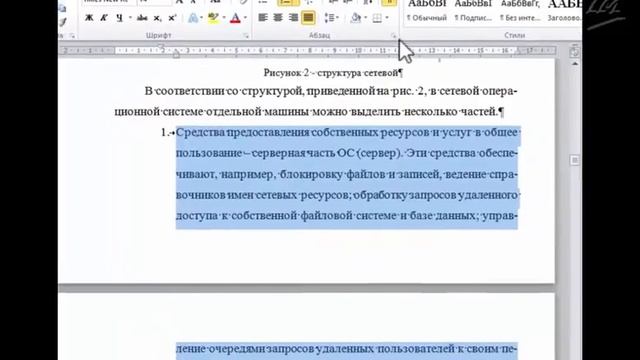The height and width of the screenshot is (360, 640).
Task: Apply strikethrough to selected text
Action: 142,18
